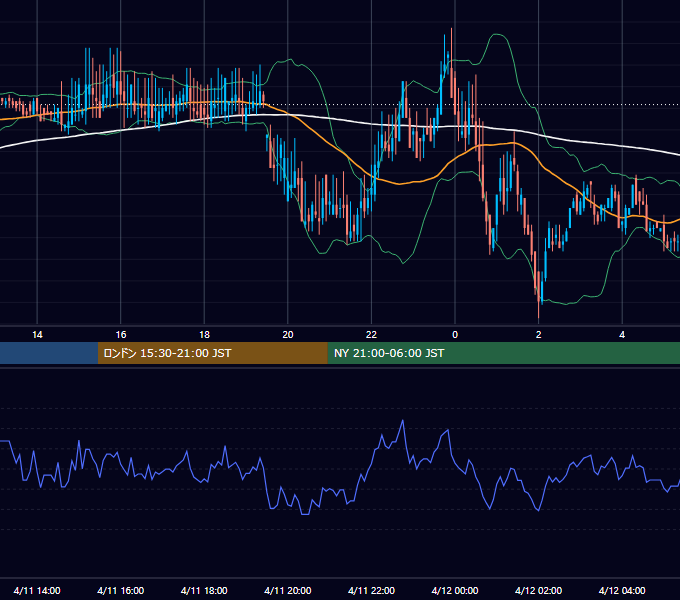Click the NY 21:00-06:00 JST session band

tap(503, 353)
